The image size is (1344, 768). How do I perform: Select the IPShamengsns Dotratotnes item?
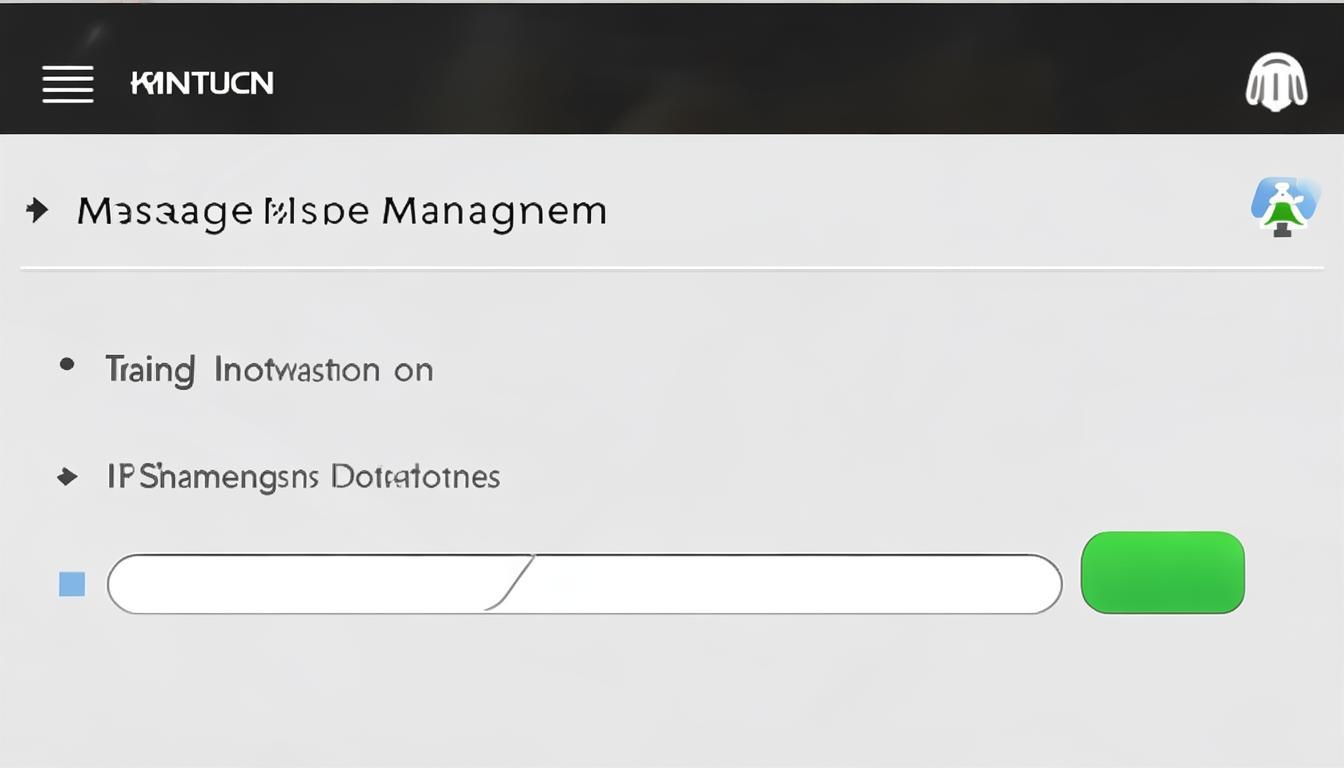303,477
